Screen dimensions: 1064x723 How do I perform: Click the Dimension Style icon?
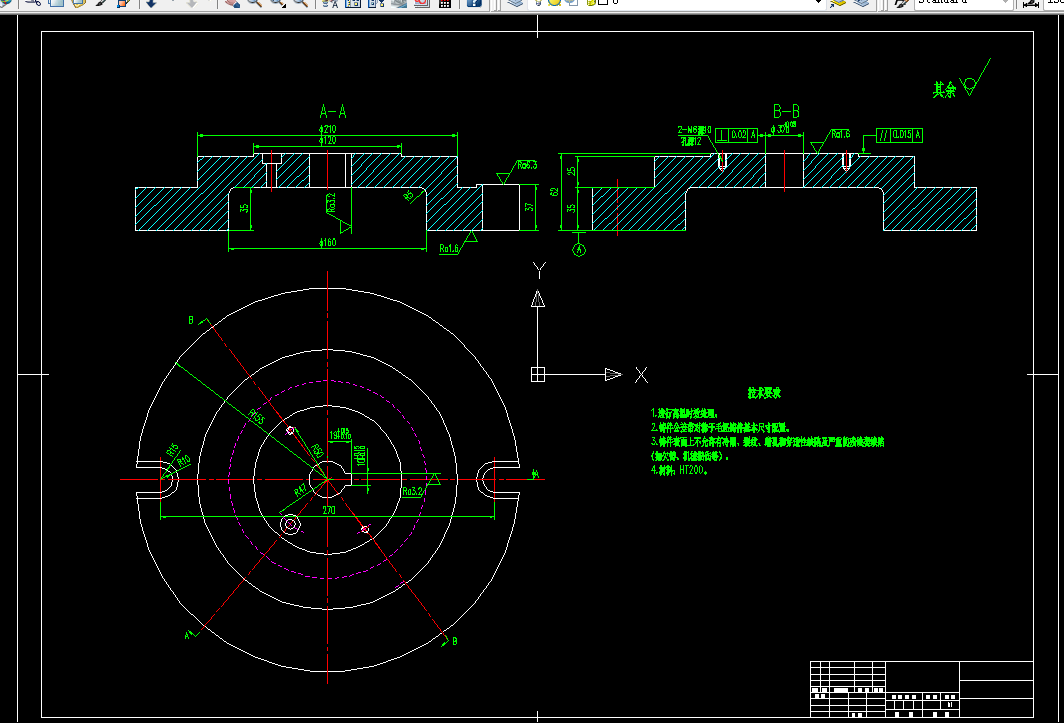[1031, 3]
